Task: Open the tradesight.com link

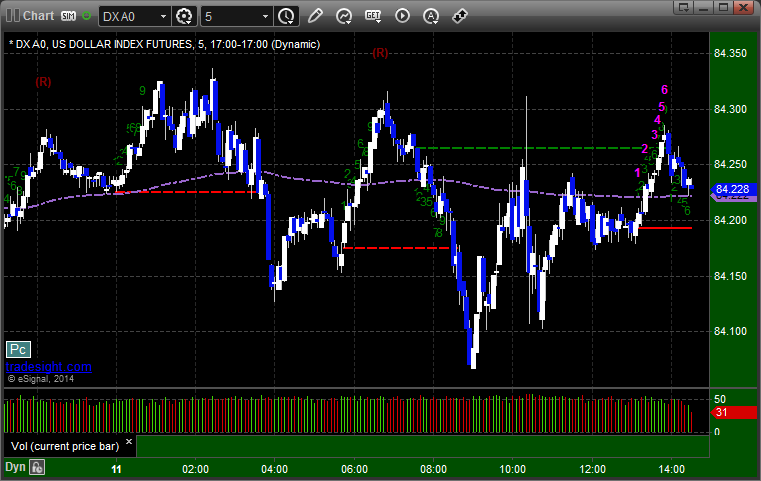Action: 49,366
